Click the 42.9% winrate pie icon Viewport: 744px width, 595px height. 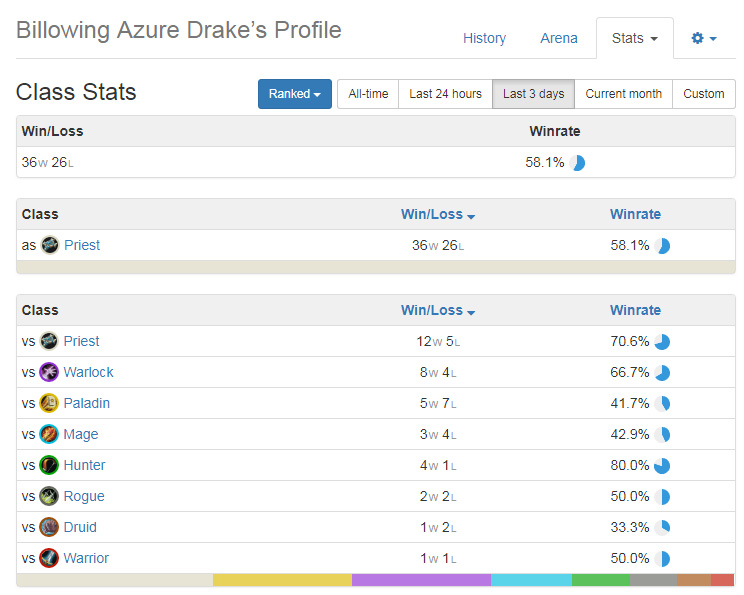662,435
